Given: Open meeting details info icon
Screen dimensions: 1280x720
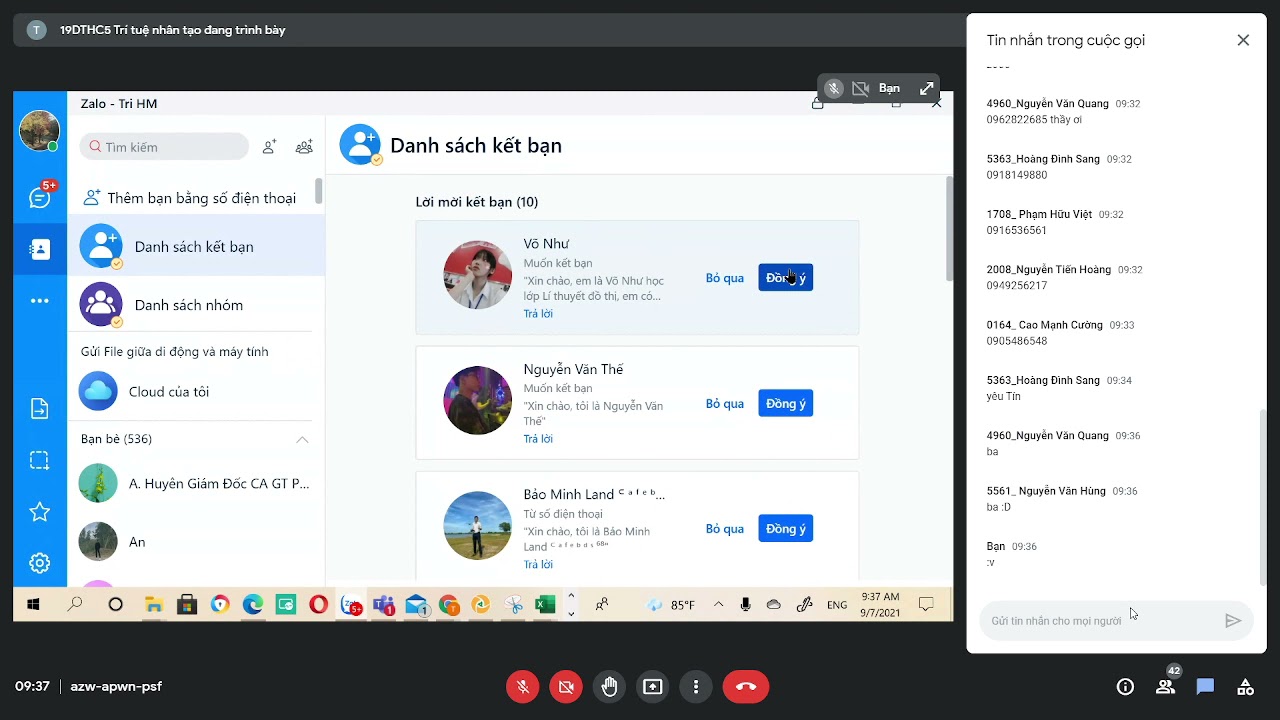Looking at the screenshot, I should 1125,687.
